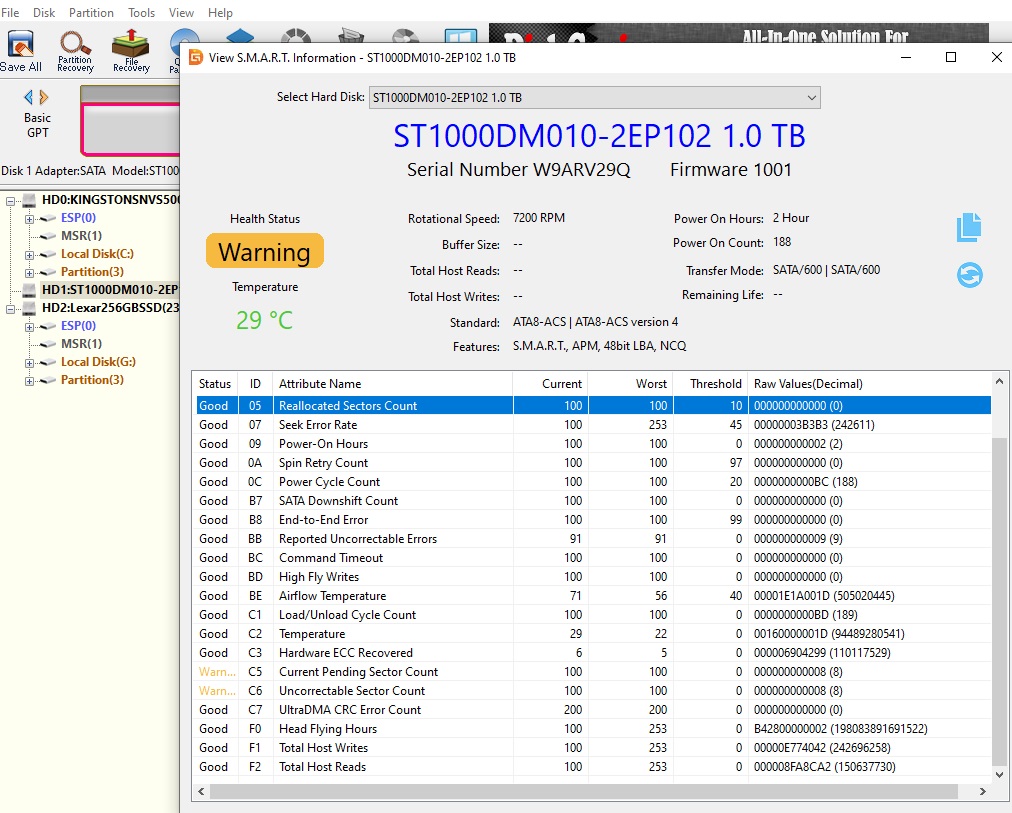Select the Head Flying Hours row
Image resolution: width=1012 pixels, height=813 pixels.
pyautogui.click(x=592, y=729)
